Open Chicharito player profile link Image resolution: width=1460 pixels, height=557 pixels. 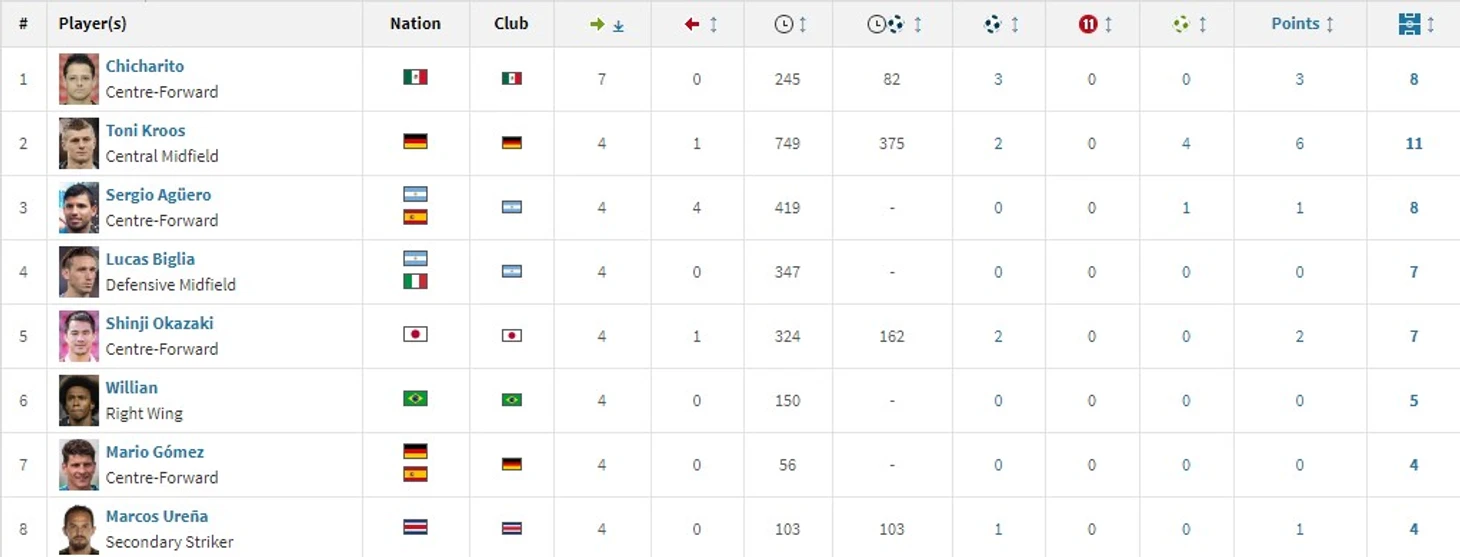pos(145,66)
